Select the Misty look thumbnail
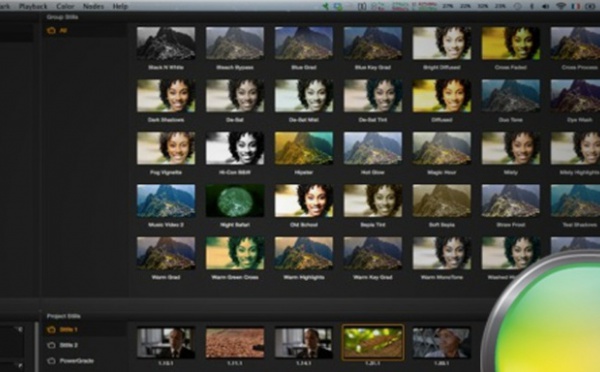 [510, 148]
